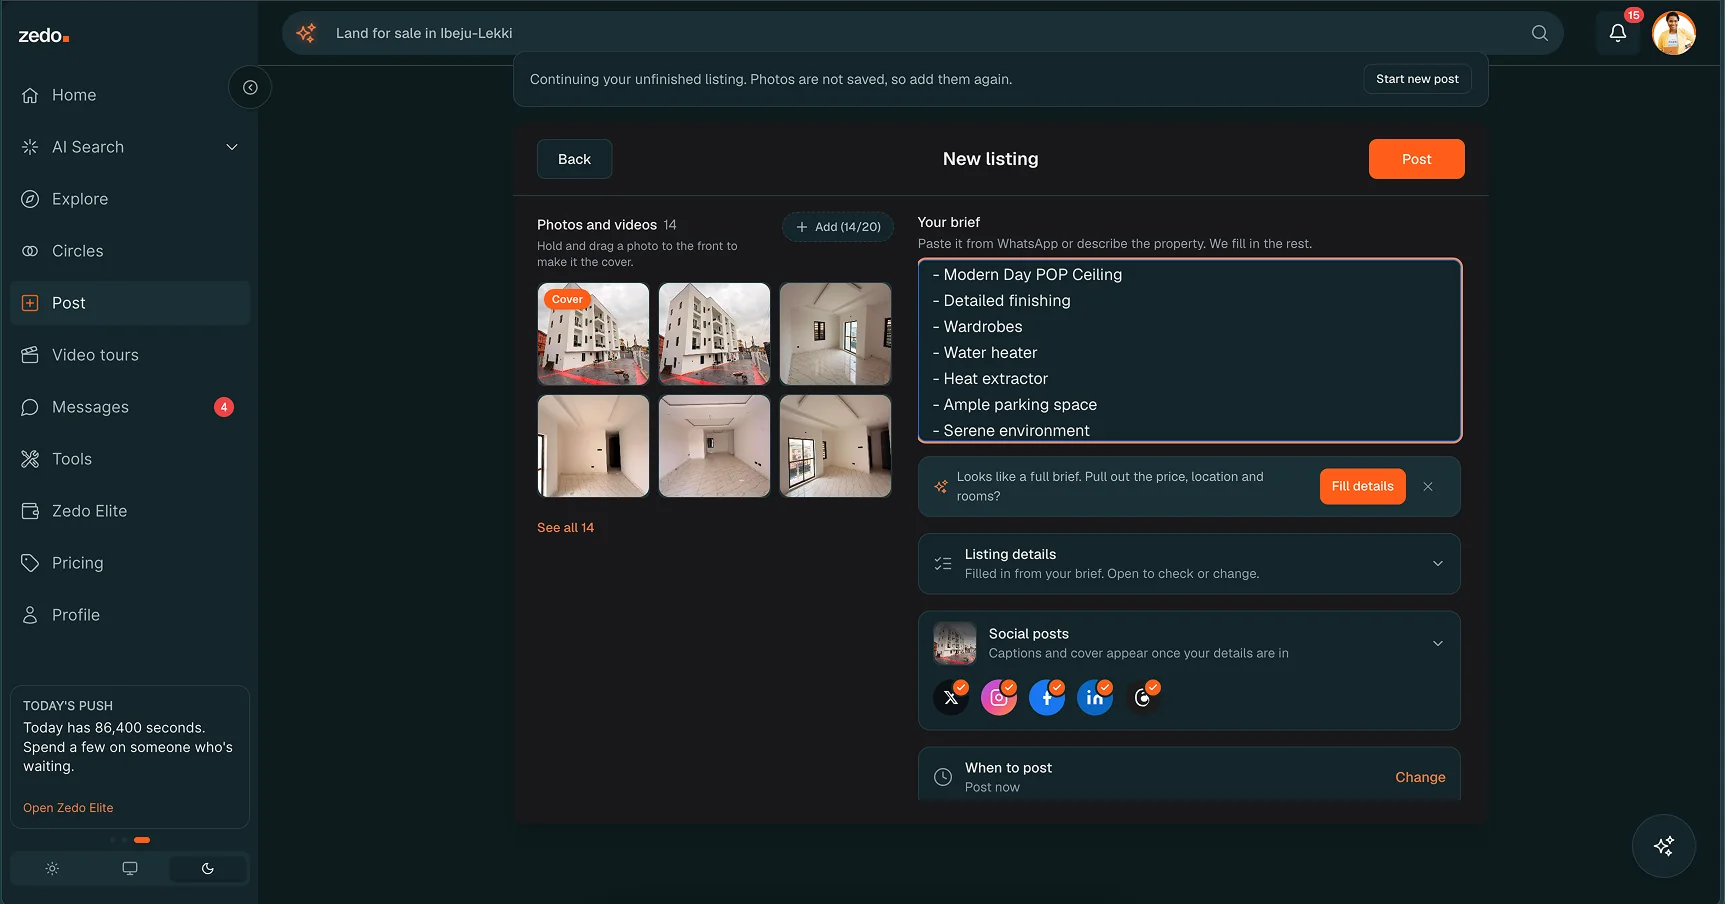Dismiss the fill details suggestion
Viewport: 1725px width, 904px height.
coord(1428,486)
